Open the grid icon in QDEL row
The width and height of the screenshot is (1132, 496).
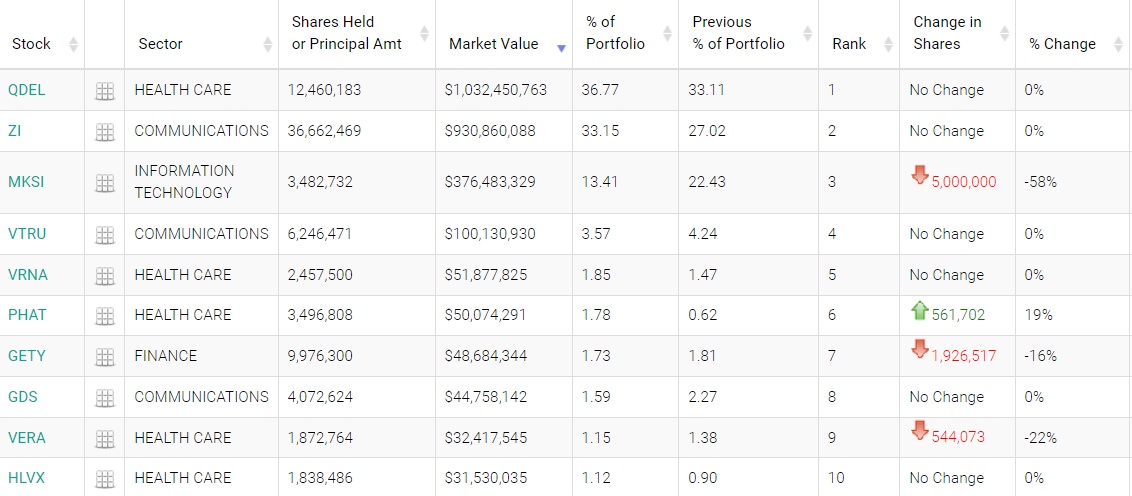[x=104, y=91]
